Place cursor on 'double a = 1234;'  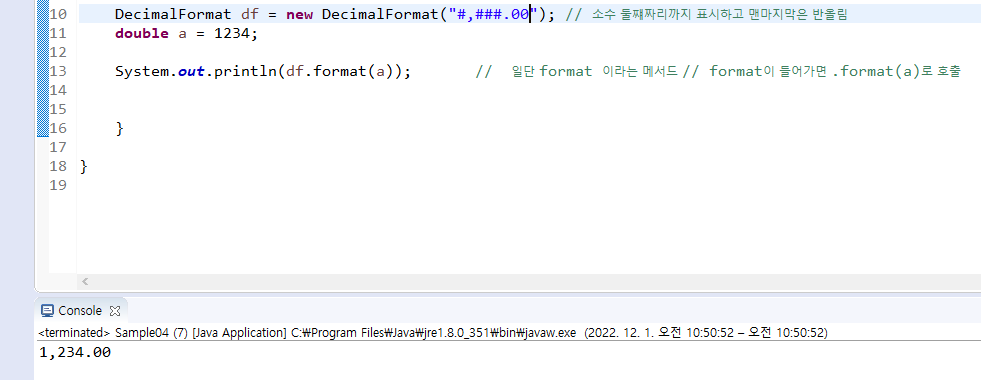(x=186, y=33)
